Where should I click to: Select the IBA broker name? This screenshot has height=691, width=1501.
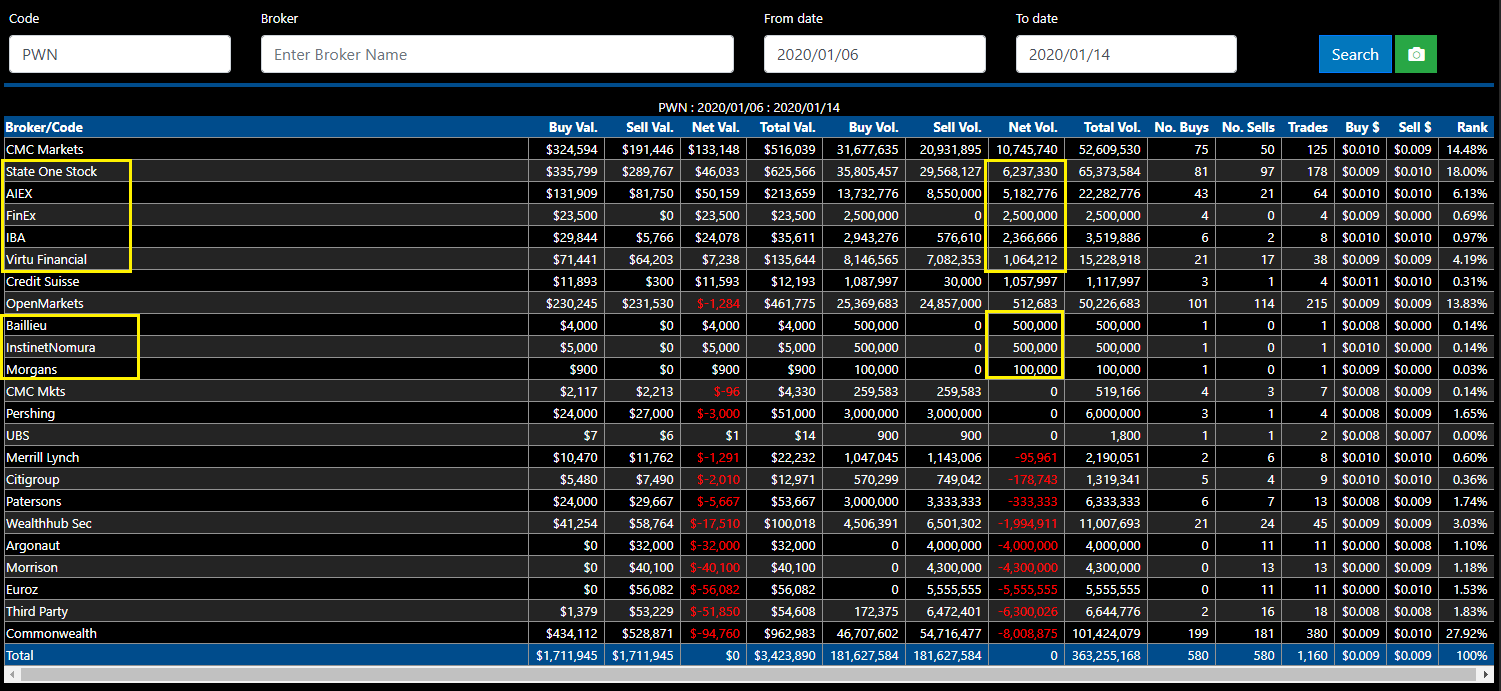point(16,237)
